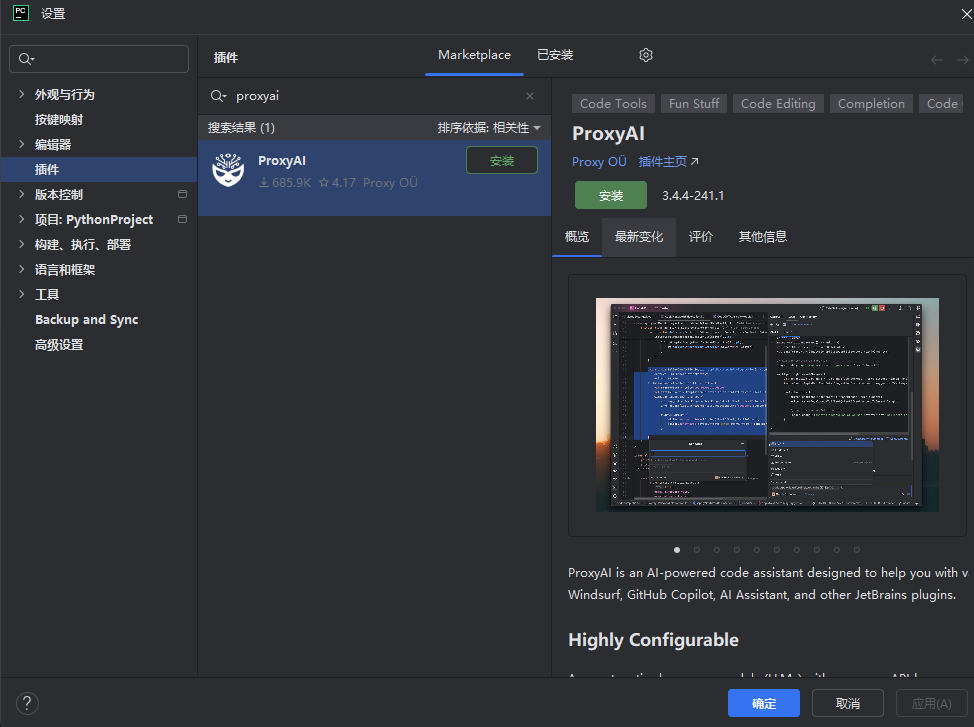This screenshot has width=974, height=727.
Task: Install ProxyAI from the search result row
Action: [502, 160]
